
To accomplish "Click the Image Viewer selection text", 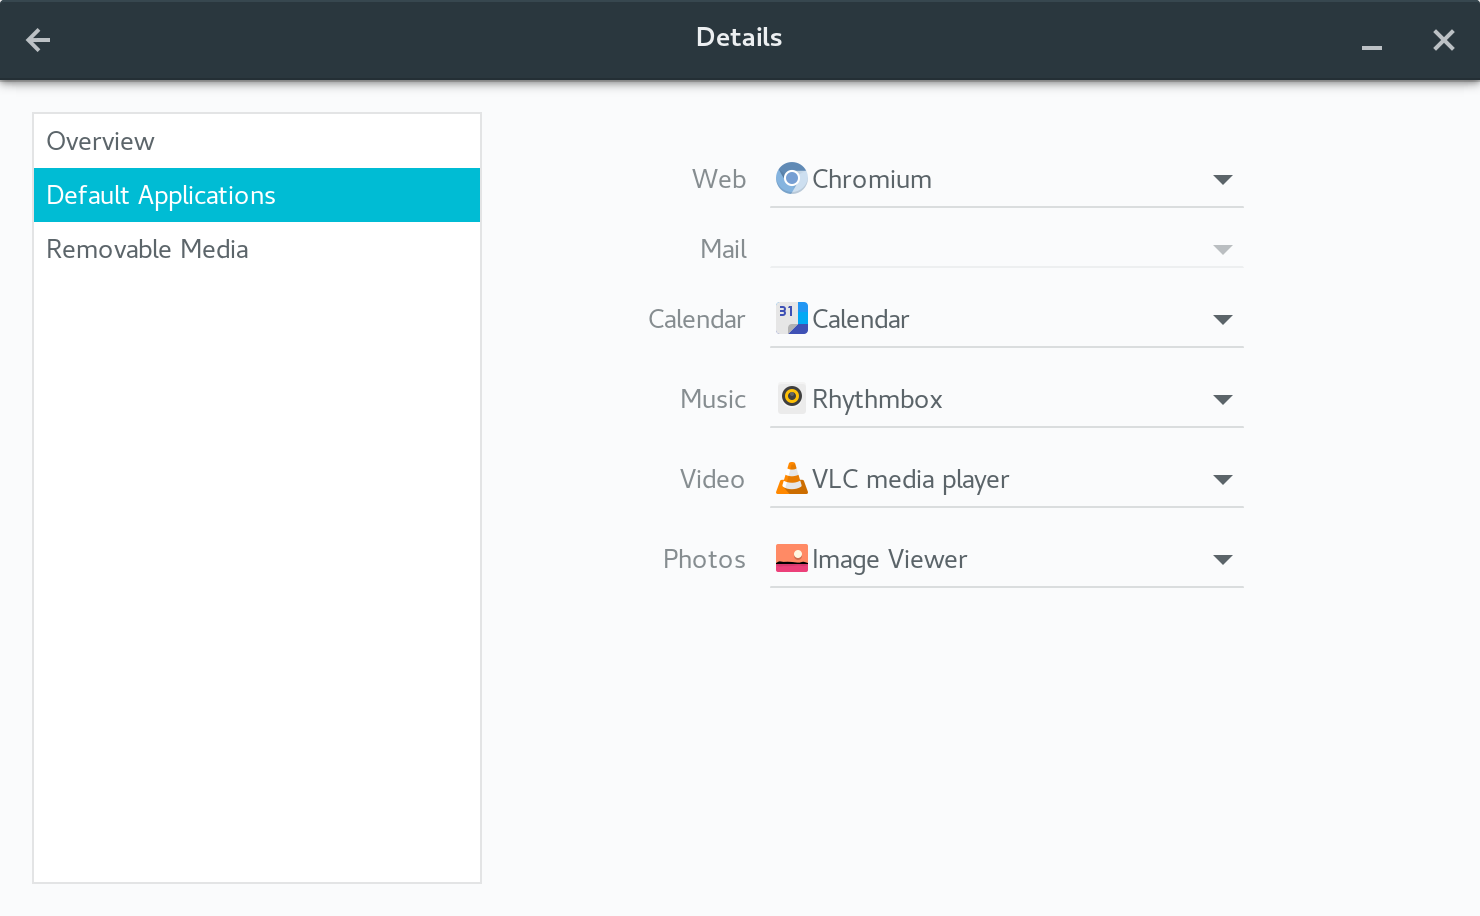I will point(889,560).
